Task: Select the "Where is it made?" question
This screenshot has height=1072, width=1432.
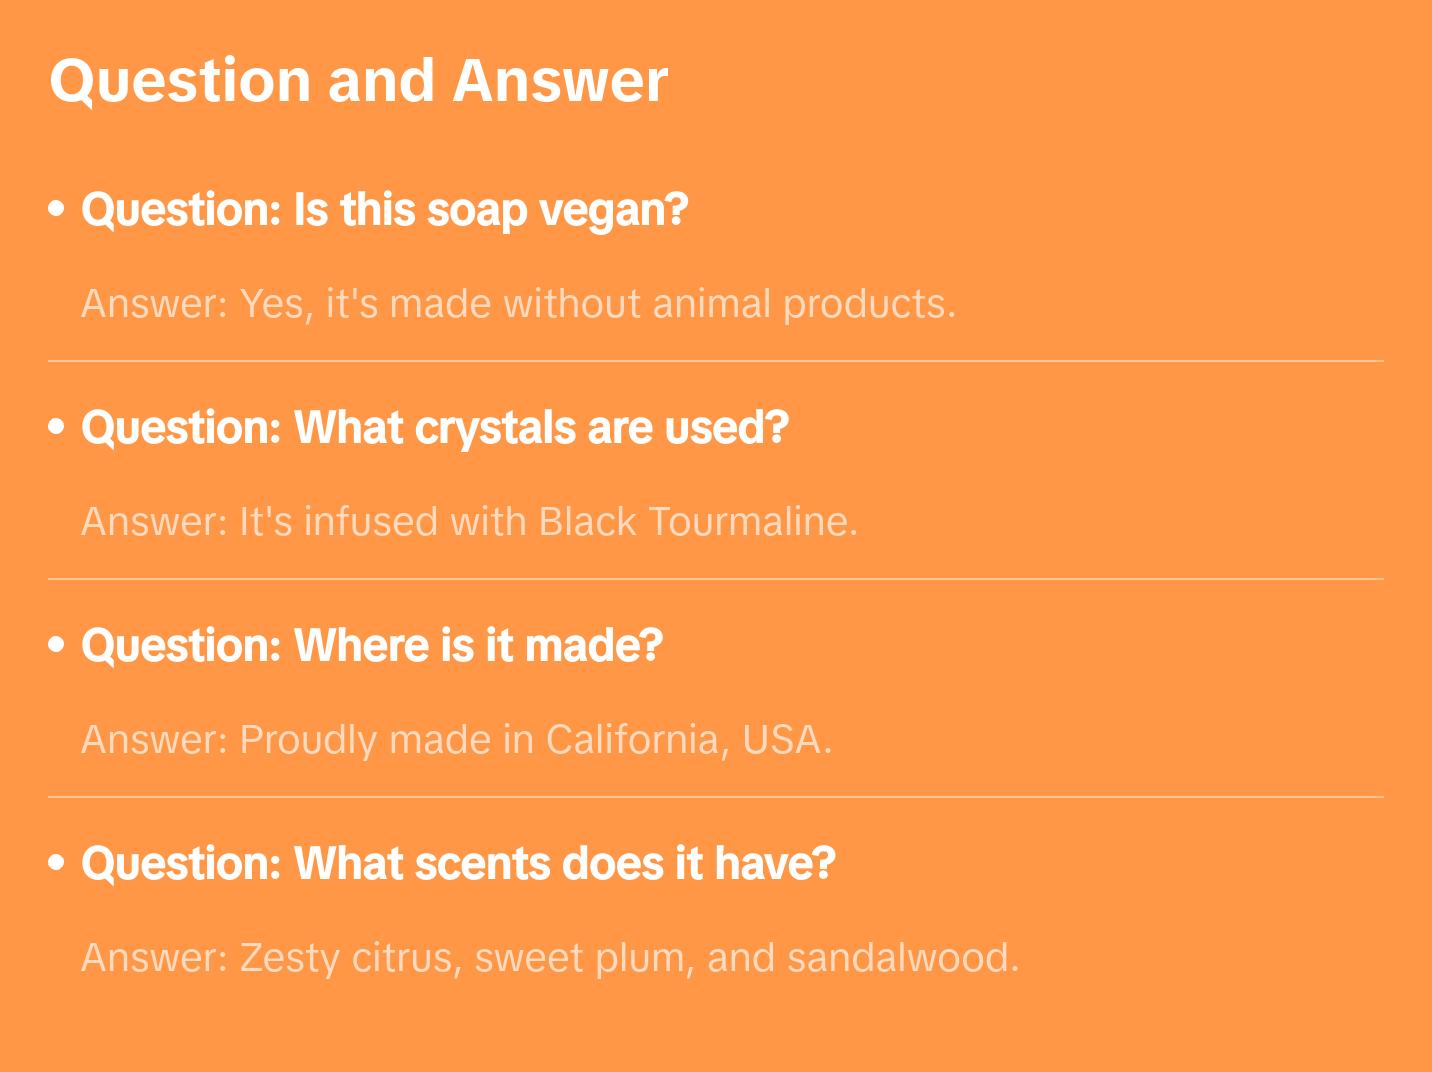Action: coord(372,646)
